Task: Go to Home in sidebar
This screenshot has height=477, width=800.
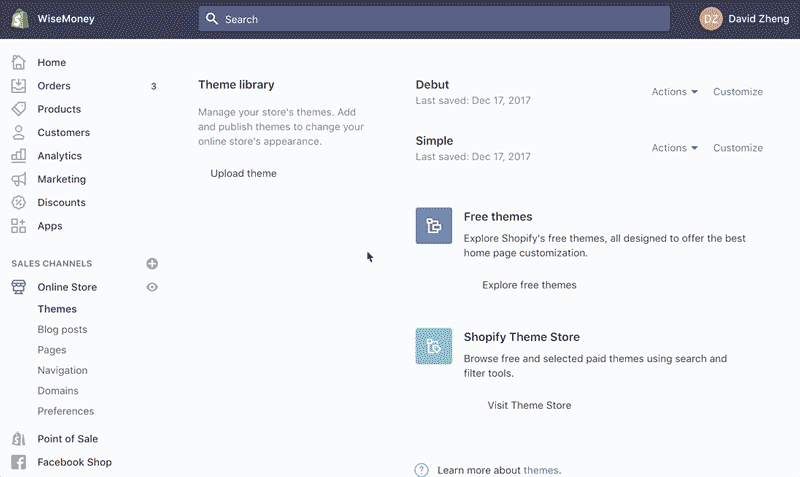Action: coord(52,62)
